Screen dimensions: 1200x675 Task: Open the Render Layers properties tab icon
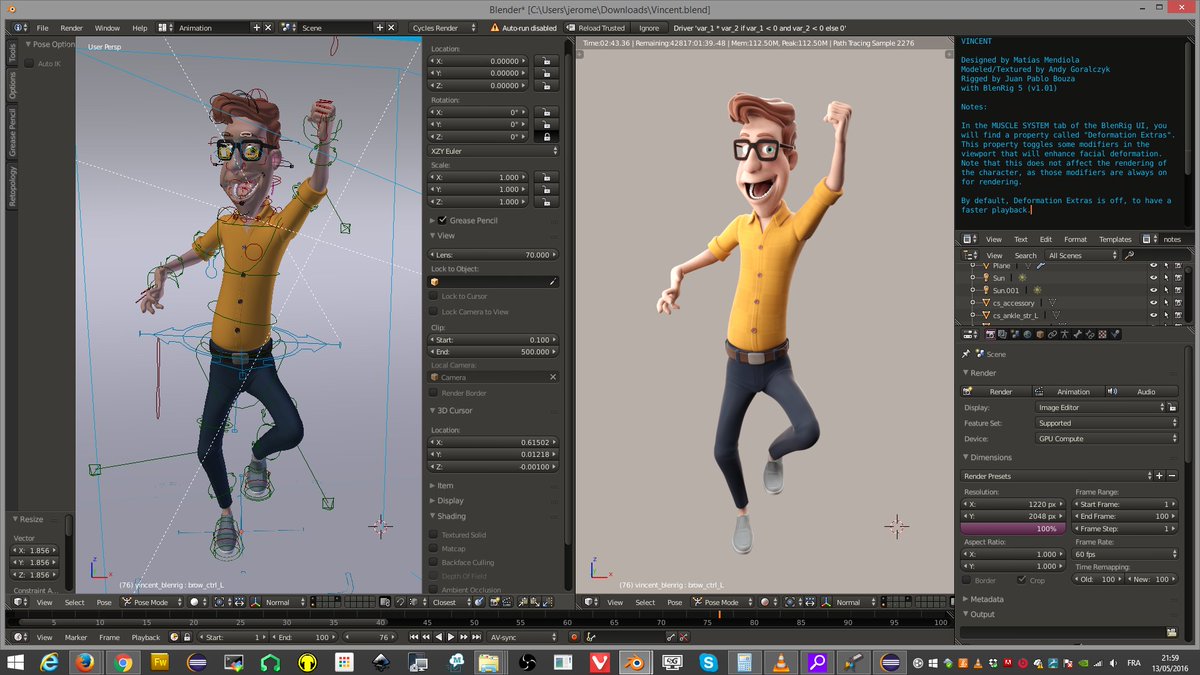[1002, 335]
